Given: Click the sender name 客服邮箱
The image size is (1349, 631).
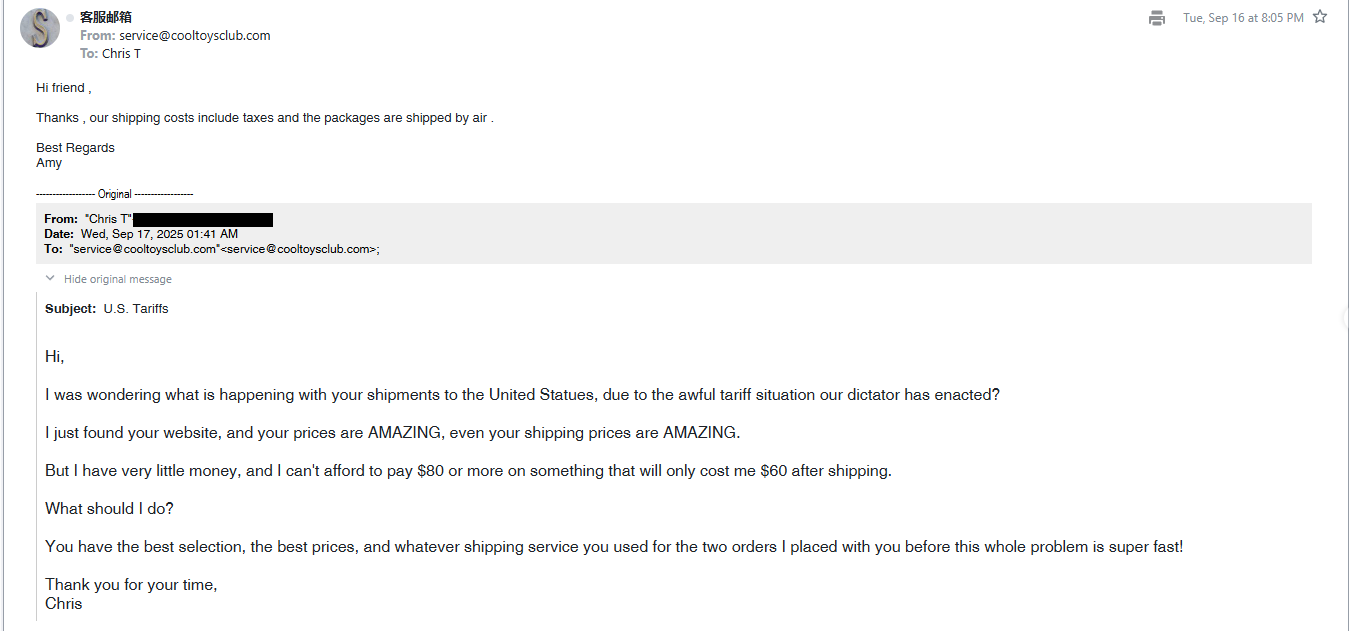Looking at the screenshot, I should pos(106,17).
